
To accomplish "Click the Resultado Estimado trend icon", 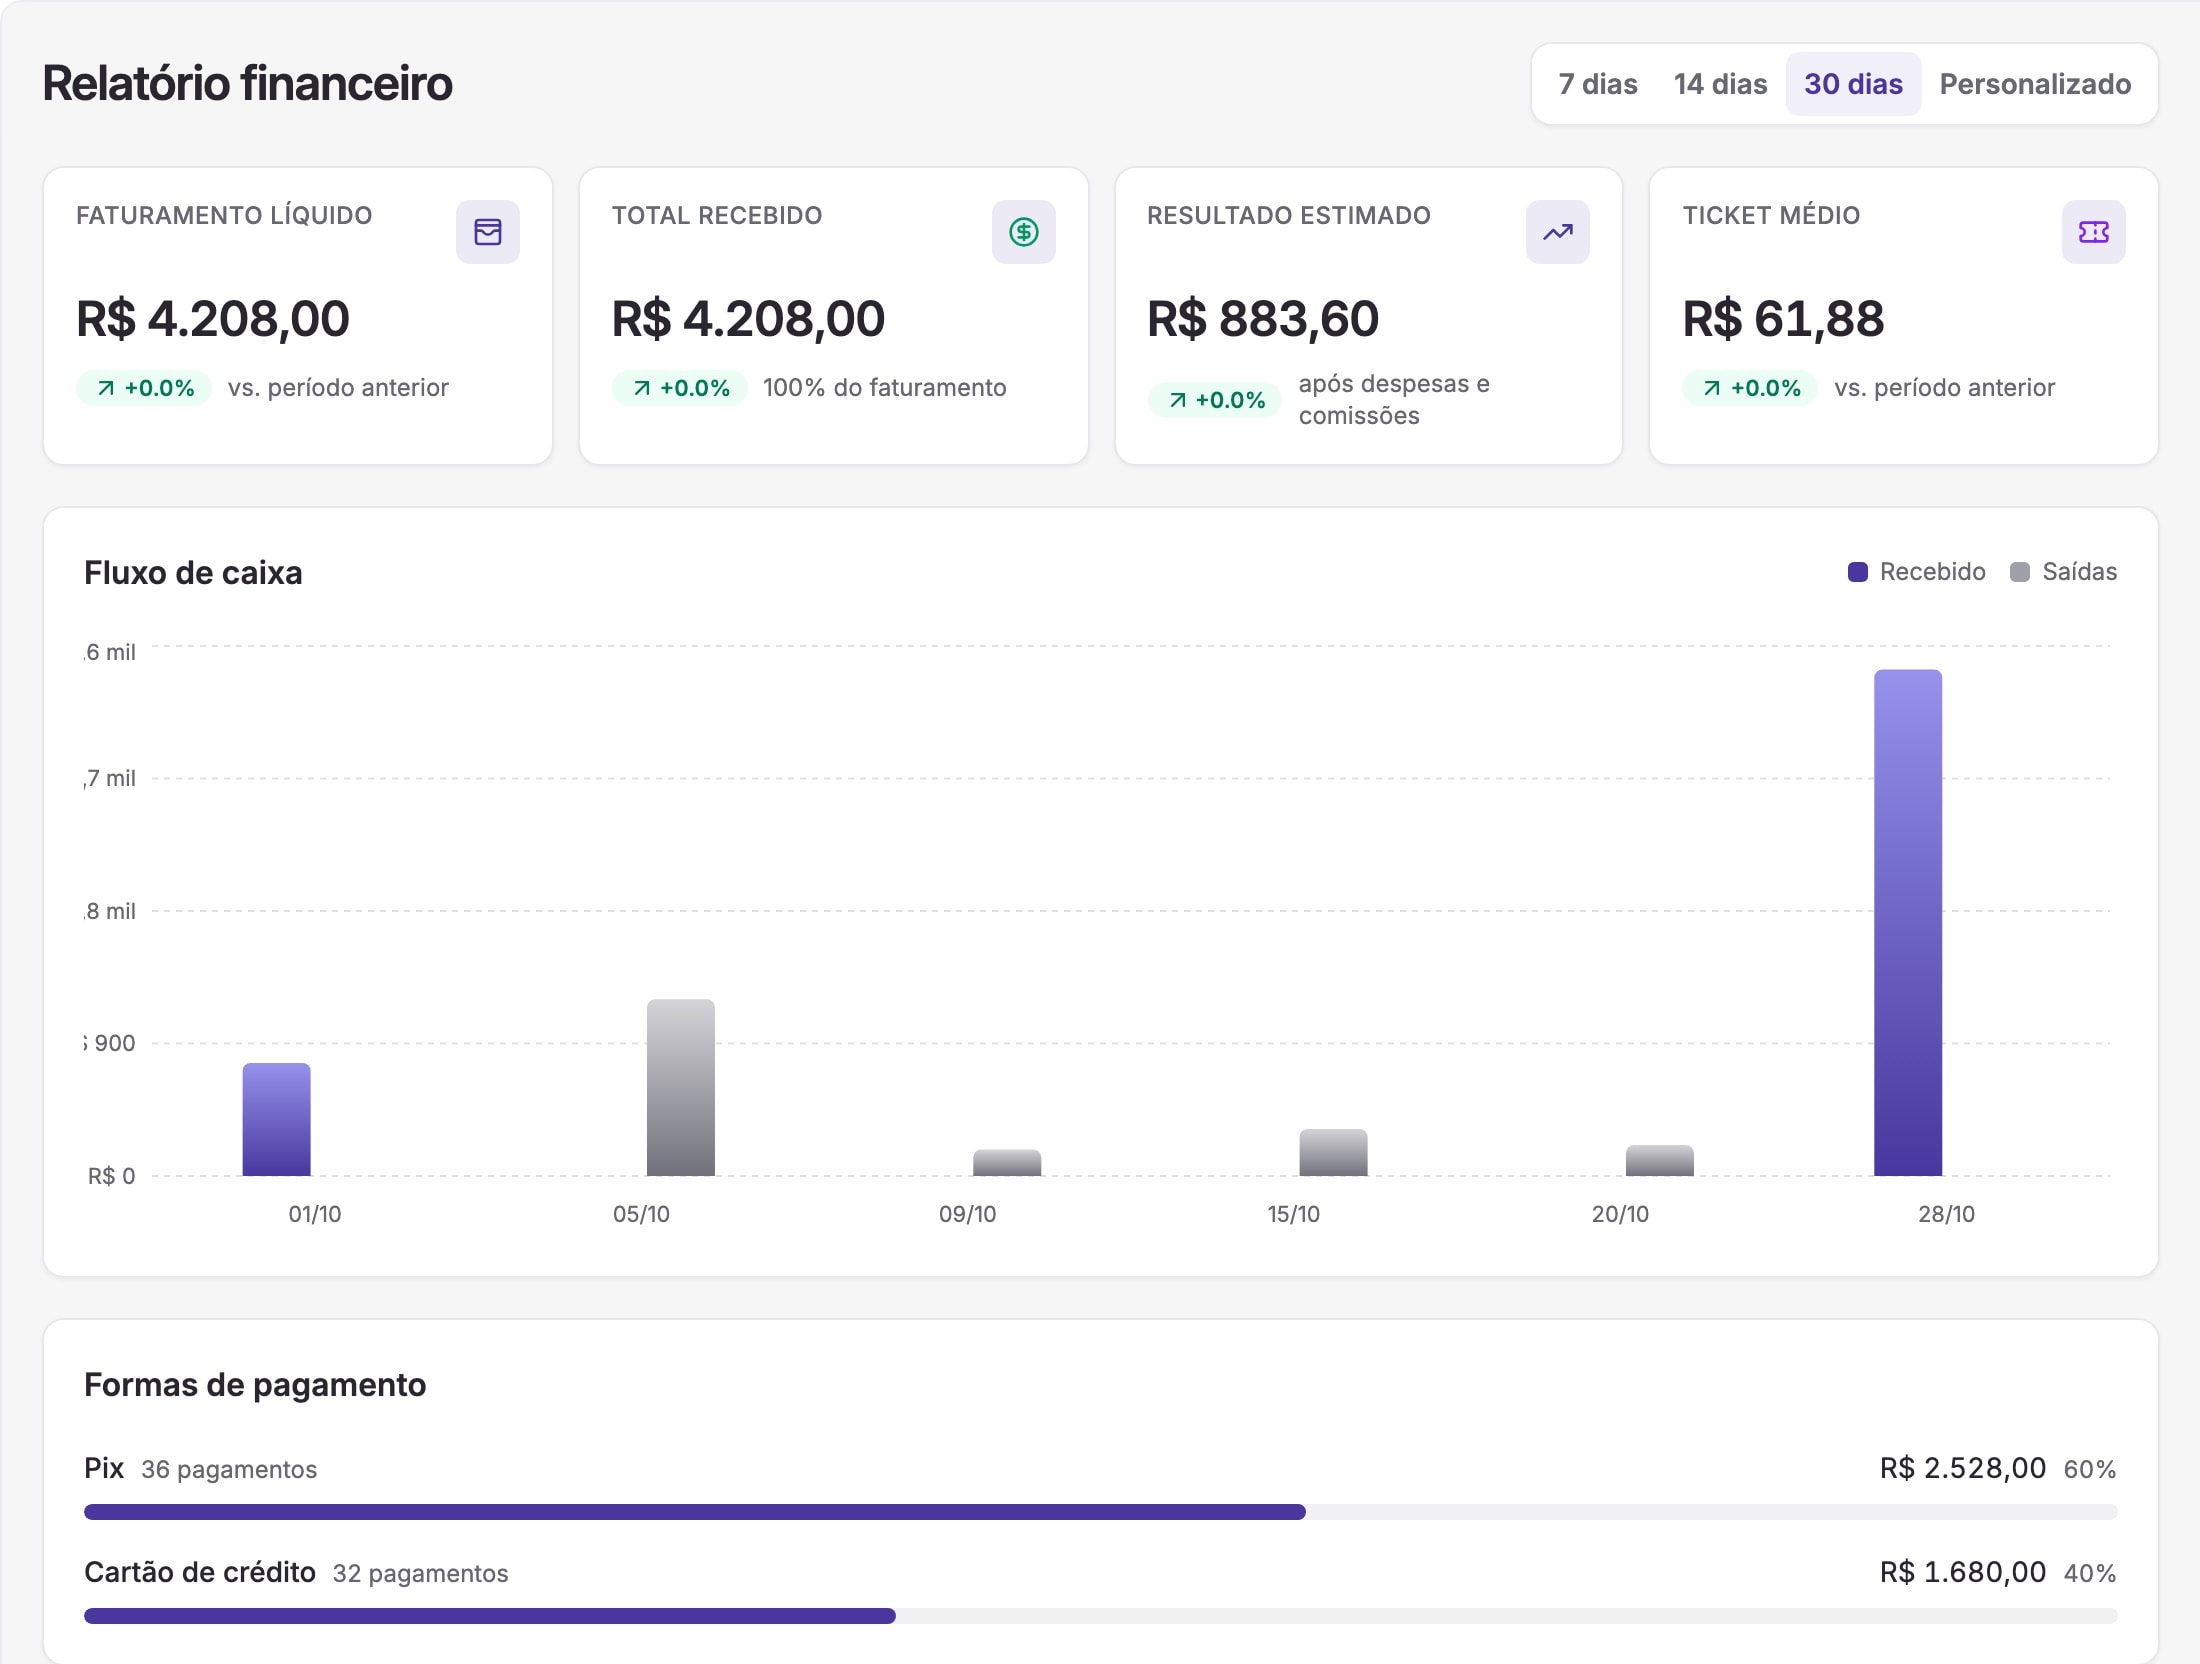I will (1557, 232).
